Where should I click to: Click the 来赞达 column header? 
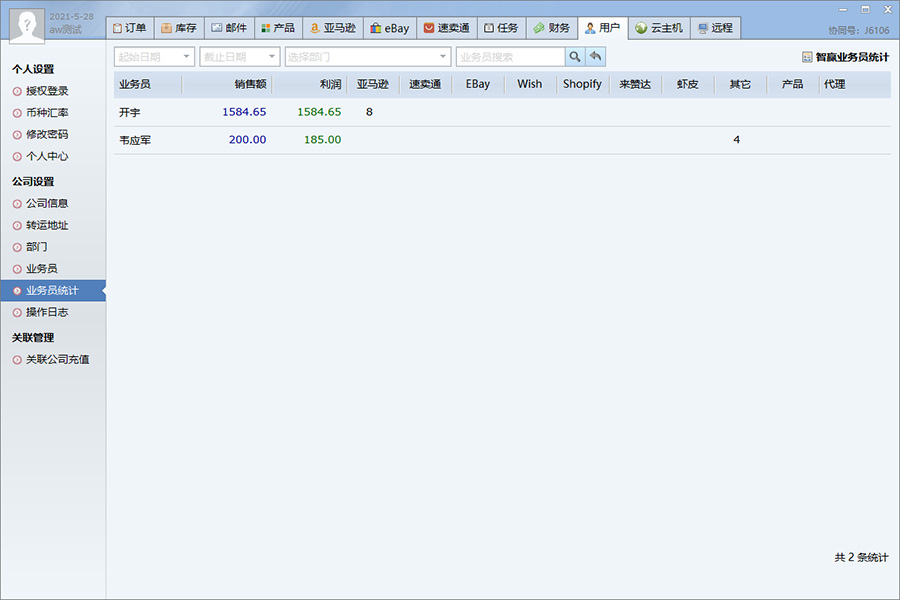tap(635, 84)
